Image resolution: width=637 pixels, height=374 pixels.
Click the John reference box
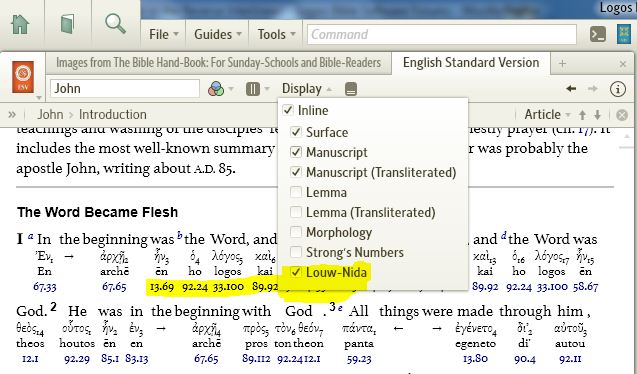coord(125,89)
